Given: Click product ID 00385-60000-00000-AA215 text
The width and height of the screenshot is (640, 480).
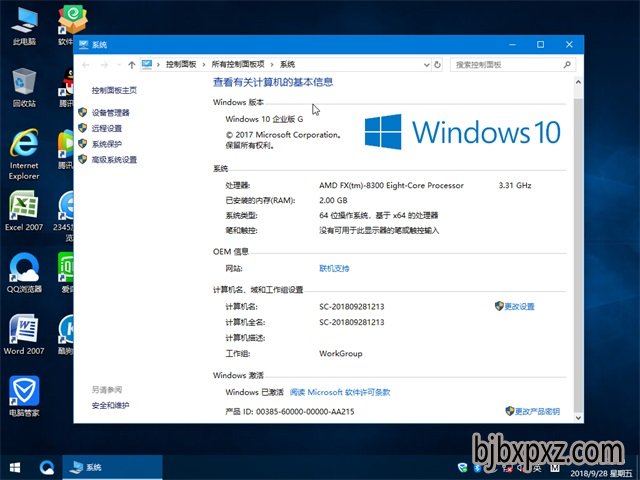Looking at the screenshot, I should [x=305, y=411].
